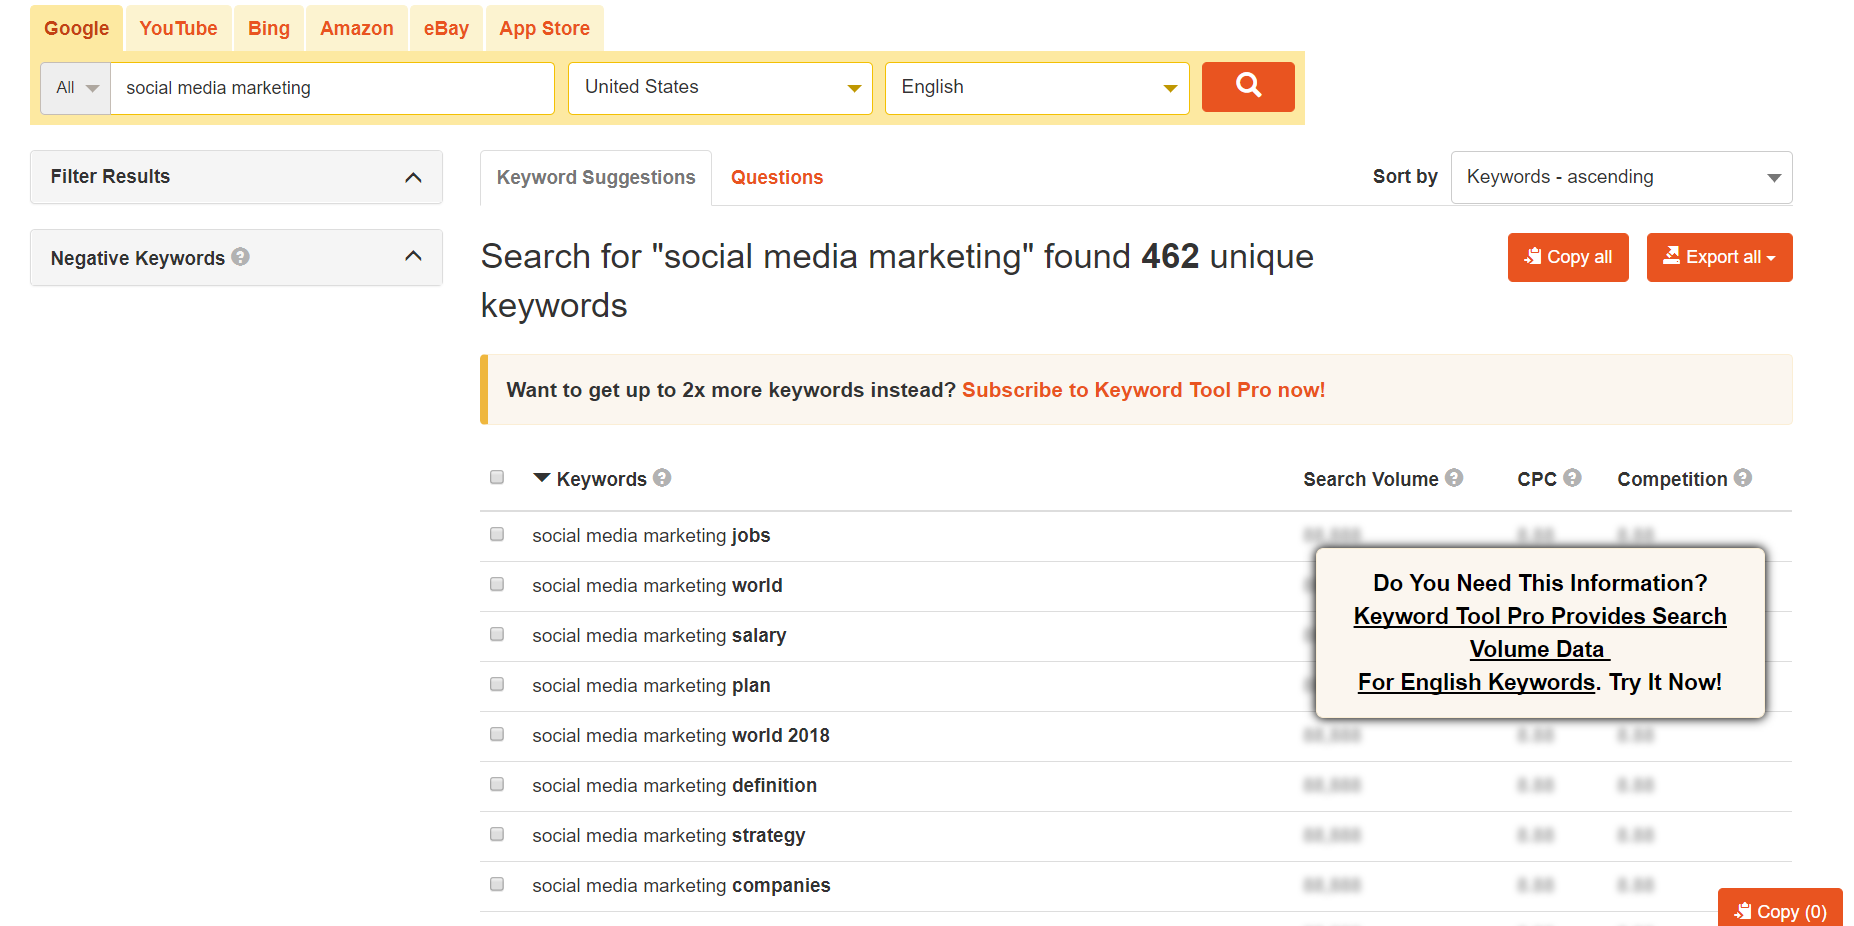Click keyword 'social media marketing world 2018'
This screenshot has width=1854, height=926.
681,735
